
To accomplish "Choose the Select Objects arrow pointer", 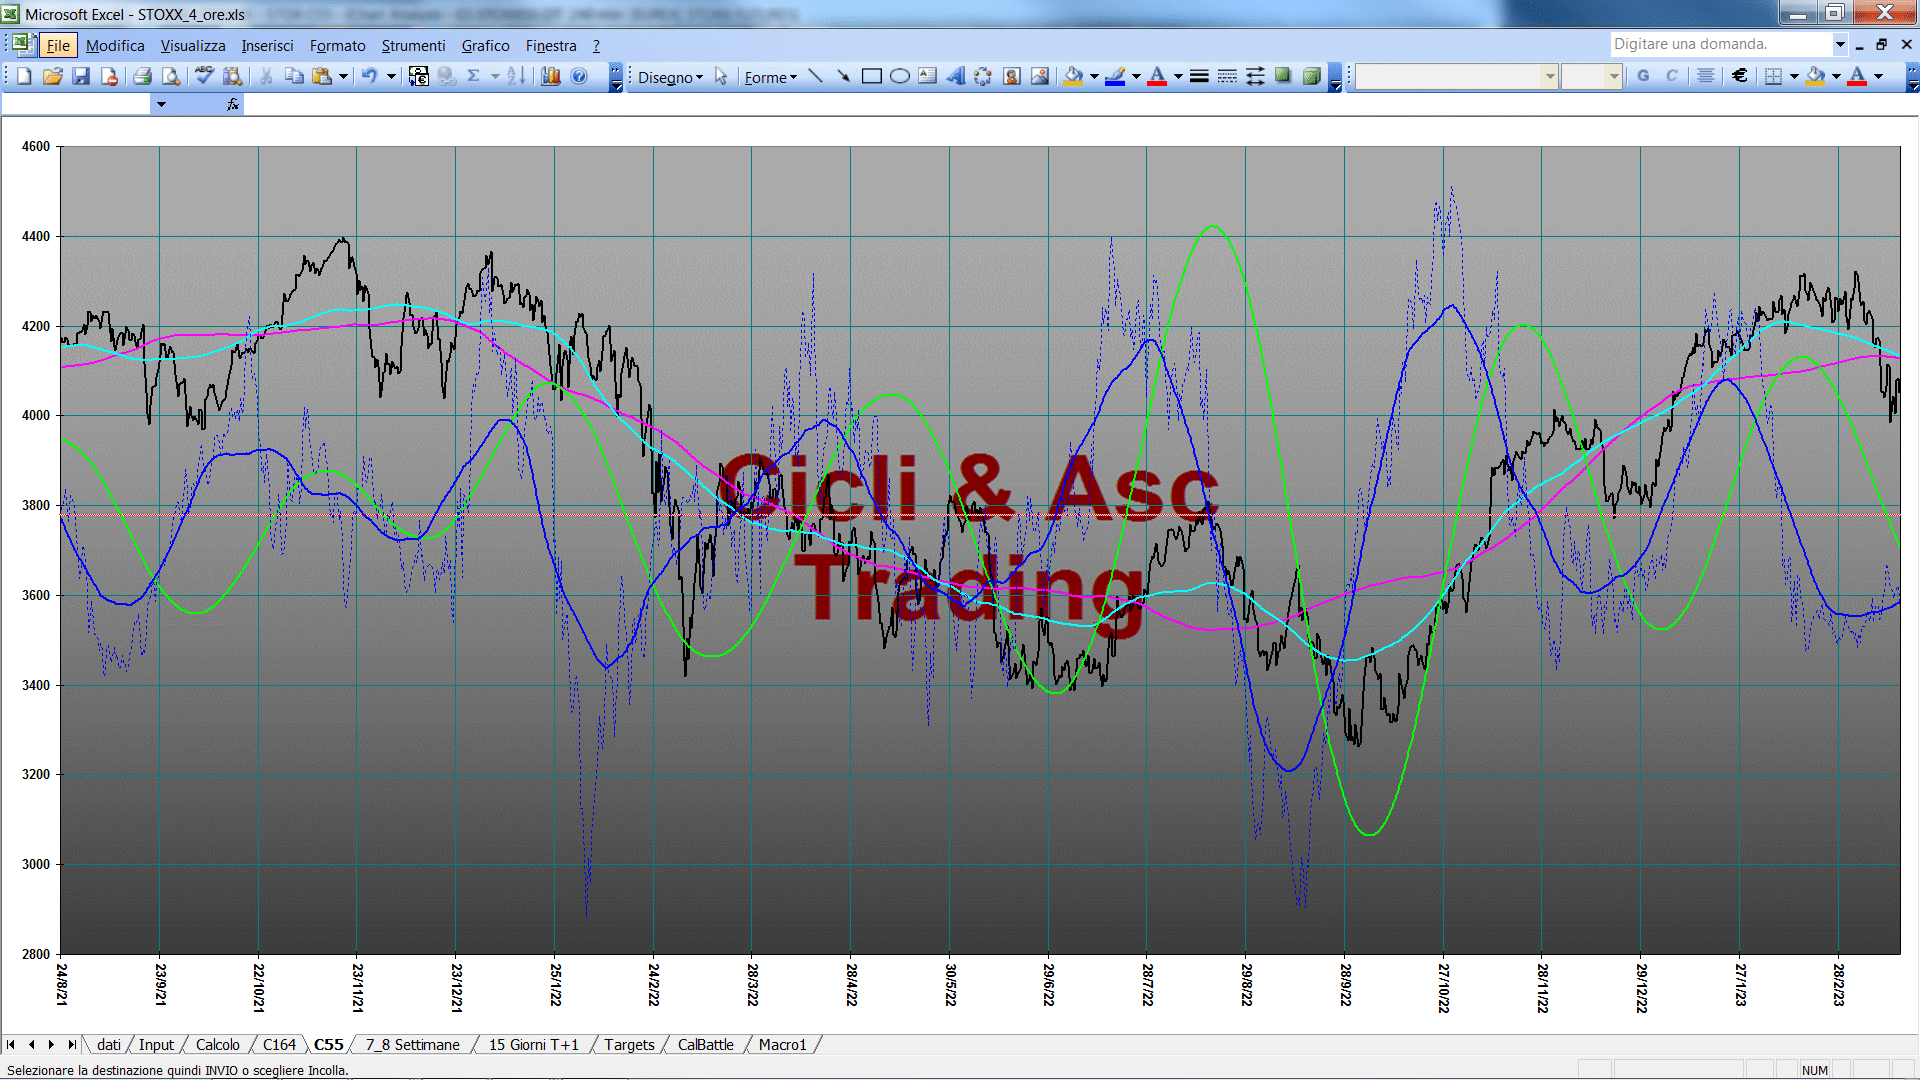I will pos(721,76).
